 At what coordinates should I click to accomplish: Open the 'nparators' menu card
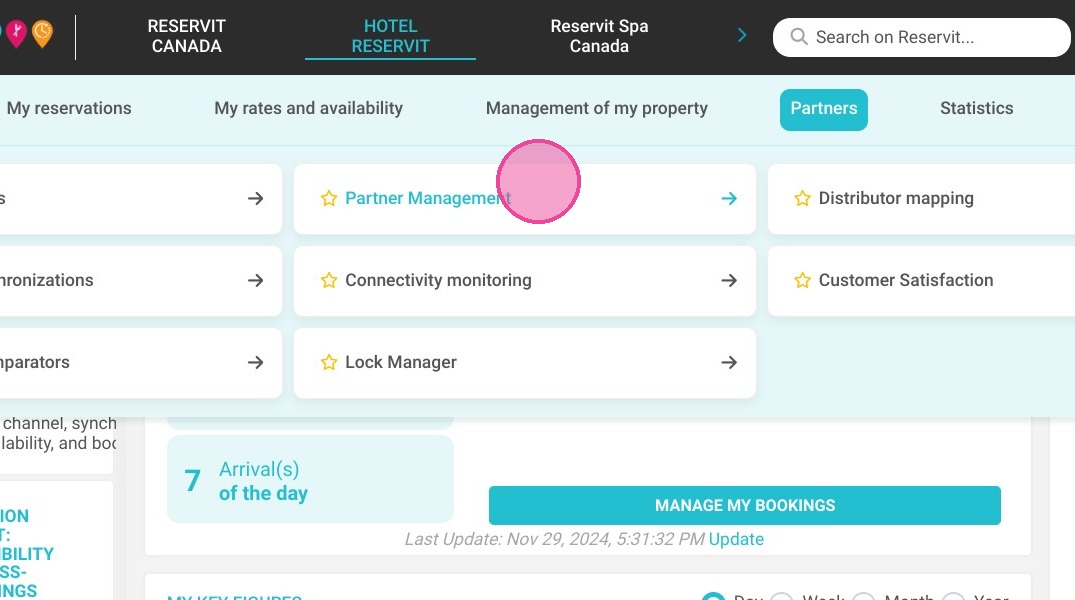141,363
